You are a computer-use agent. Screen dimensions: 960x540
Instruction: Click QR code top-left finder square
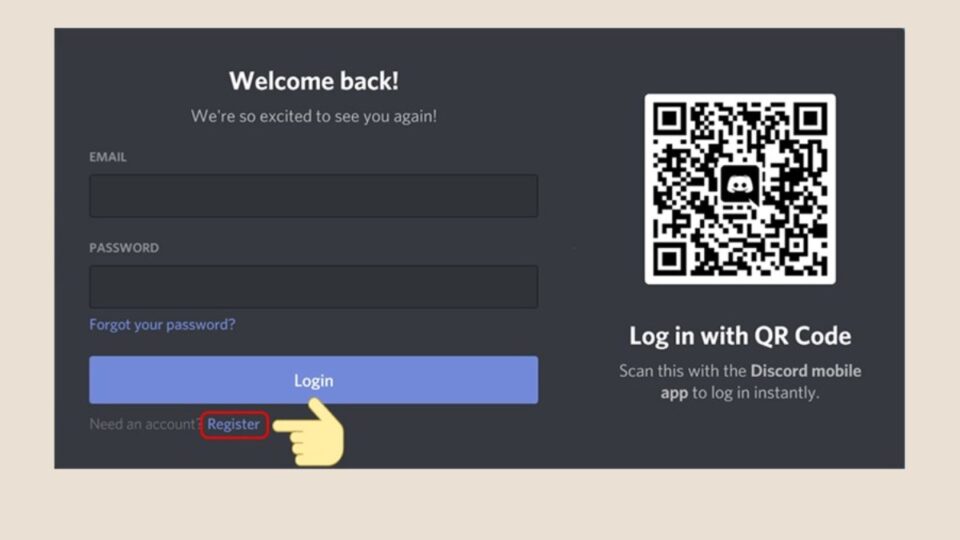coord(669,119)
